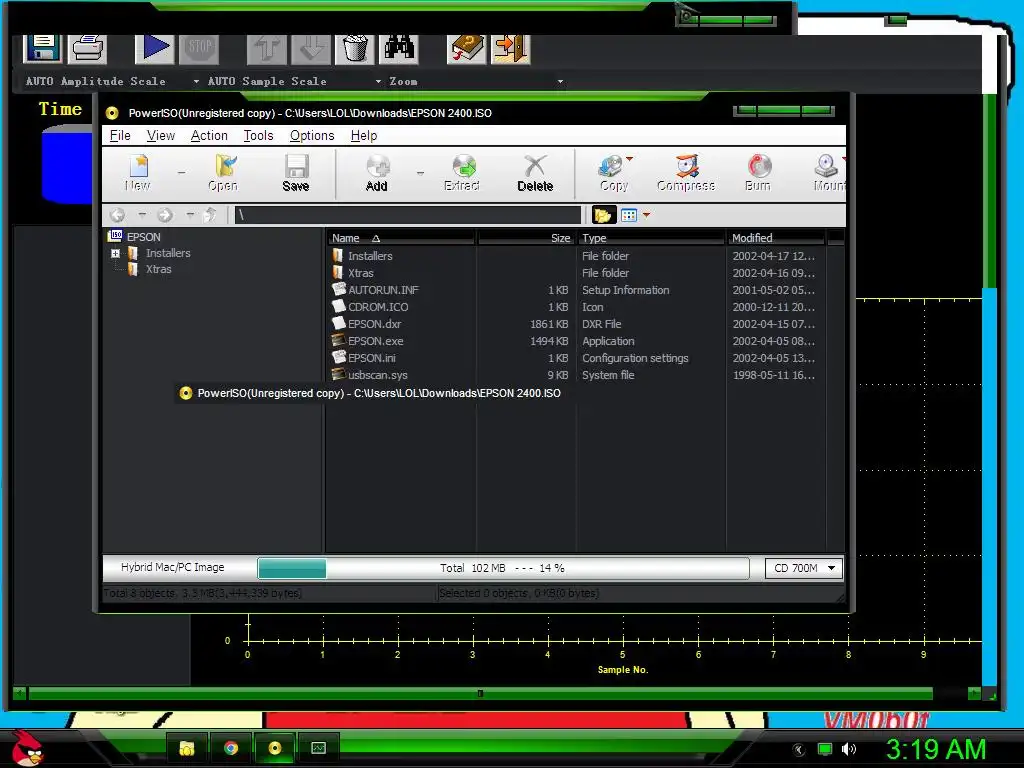Click the trash bin icon
1024x768 pixels.
[x=355, y=48]
